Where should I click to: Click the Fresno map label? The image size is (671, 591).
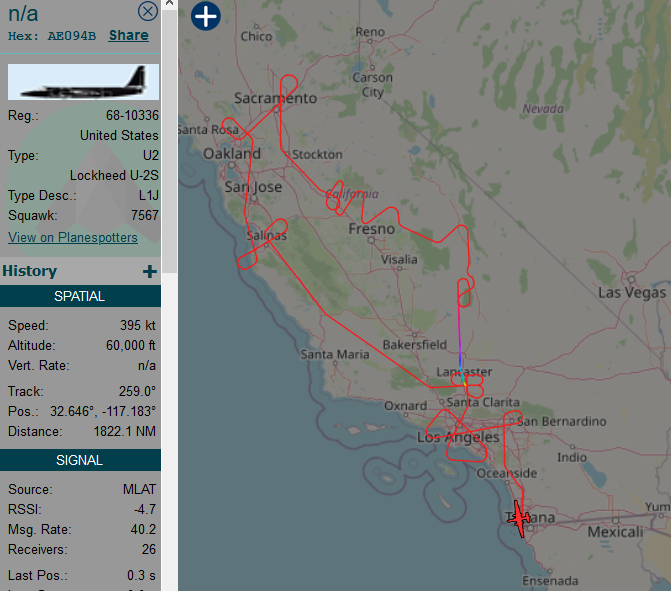click(x=371, y=229)
